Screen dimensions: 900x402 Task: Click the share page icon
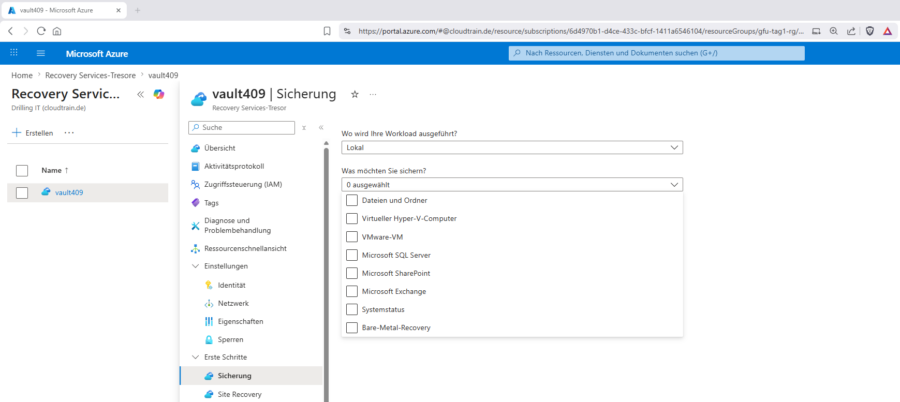tap(851, 31)
